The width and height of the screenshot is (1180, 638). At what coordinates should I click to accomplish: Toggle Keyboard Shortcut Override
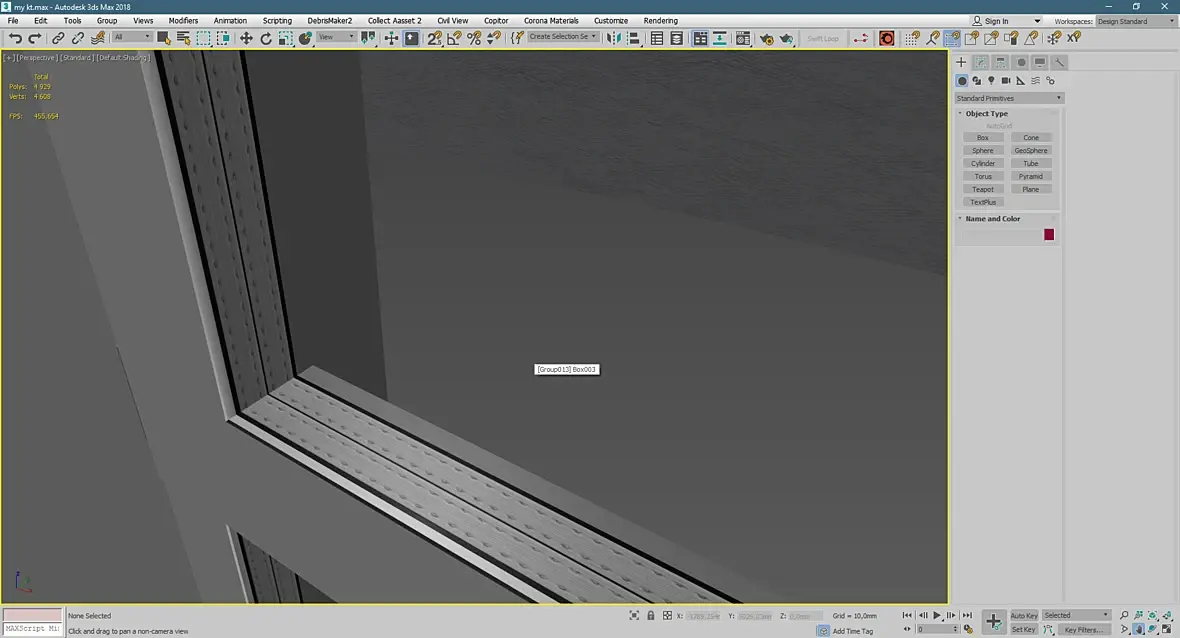412,38
